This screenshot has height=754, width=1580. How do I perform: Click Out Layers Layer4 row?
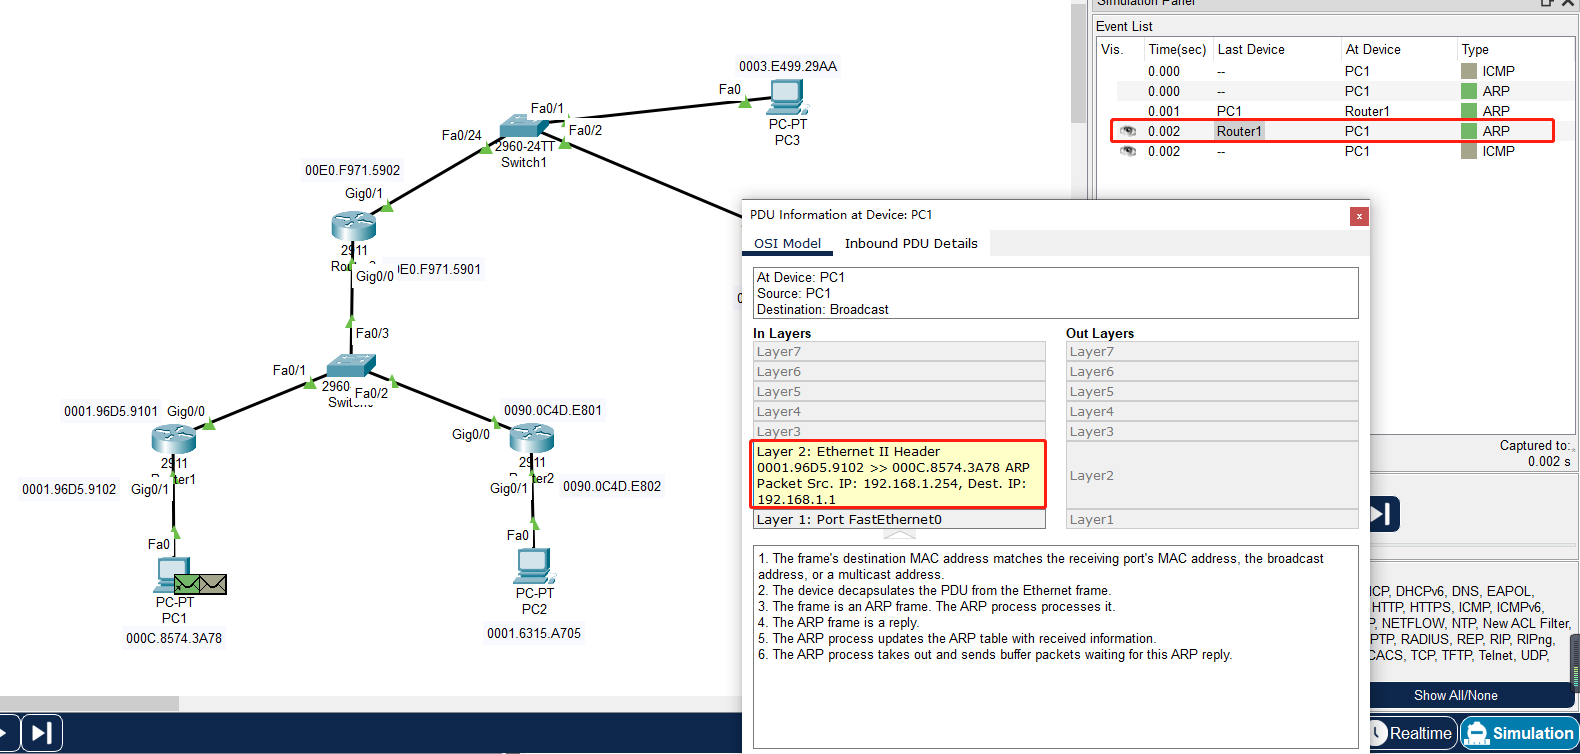[x=1212, y=412]
